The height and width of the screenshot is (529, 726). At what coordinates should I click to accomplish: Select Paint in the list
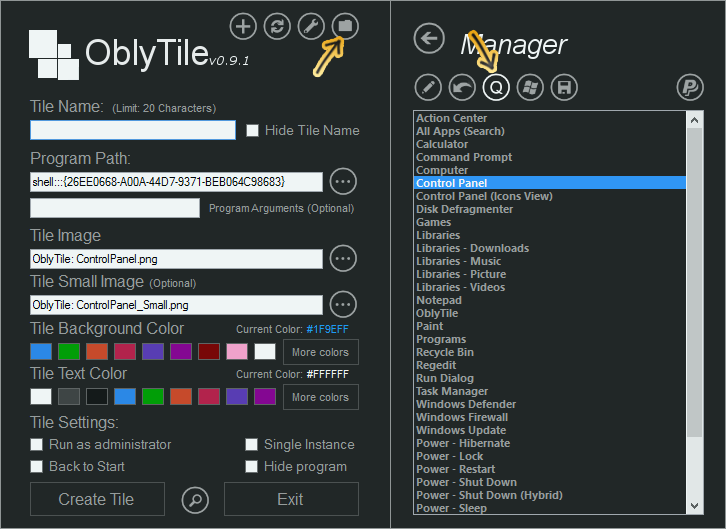click(550, 326)
